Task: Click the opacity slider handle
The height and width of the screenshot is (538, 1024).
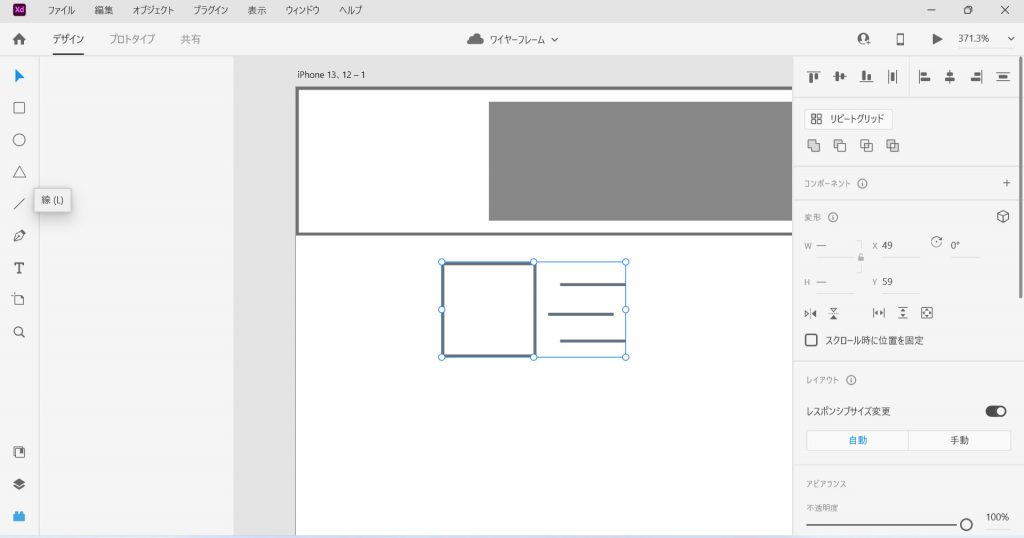Action: coord(966,524)
